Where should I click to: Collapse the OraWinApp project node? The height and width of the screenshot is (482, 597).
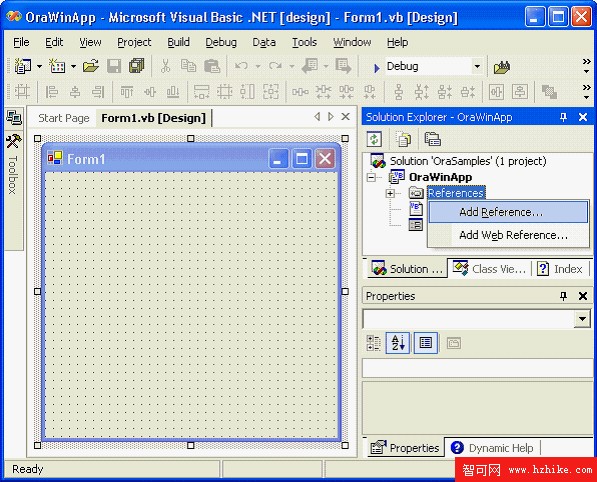[371, 177]
